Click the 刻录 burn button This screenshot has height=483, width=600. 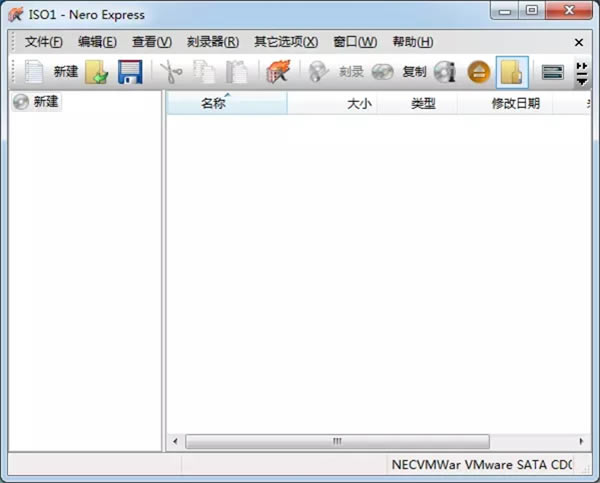pos(337,72)
